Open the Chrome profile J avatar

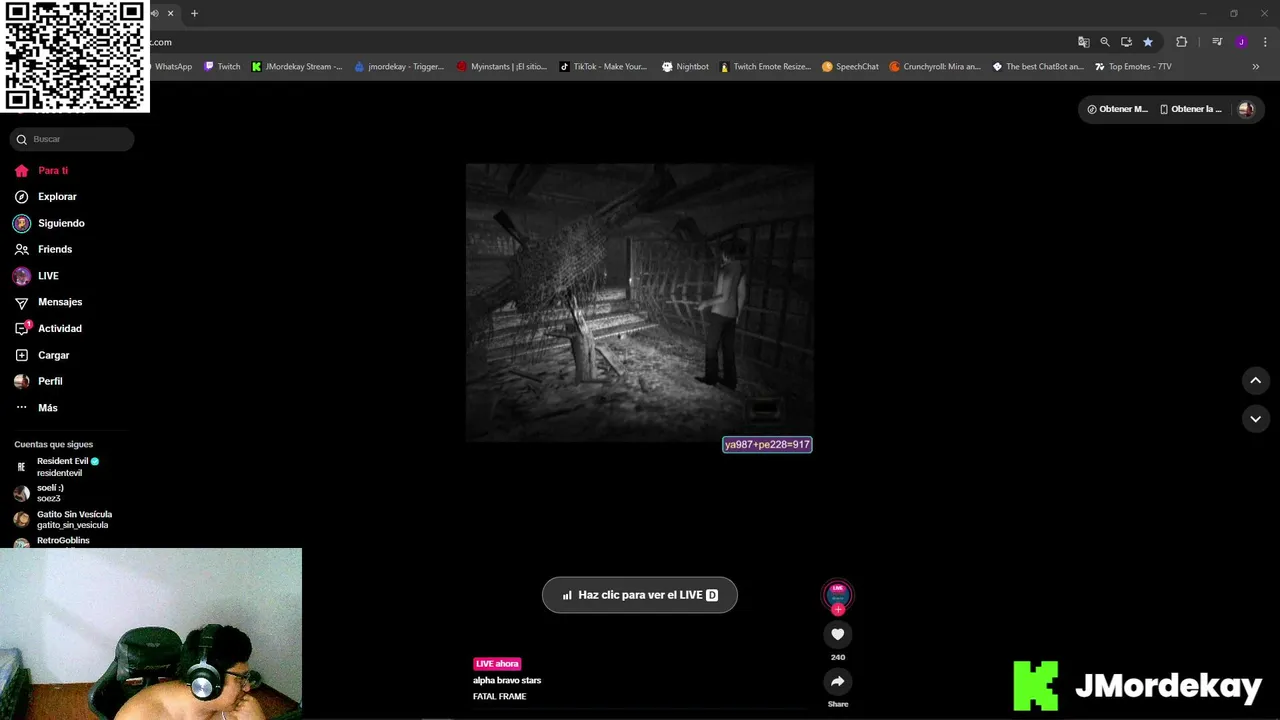coord(1241,42)
